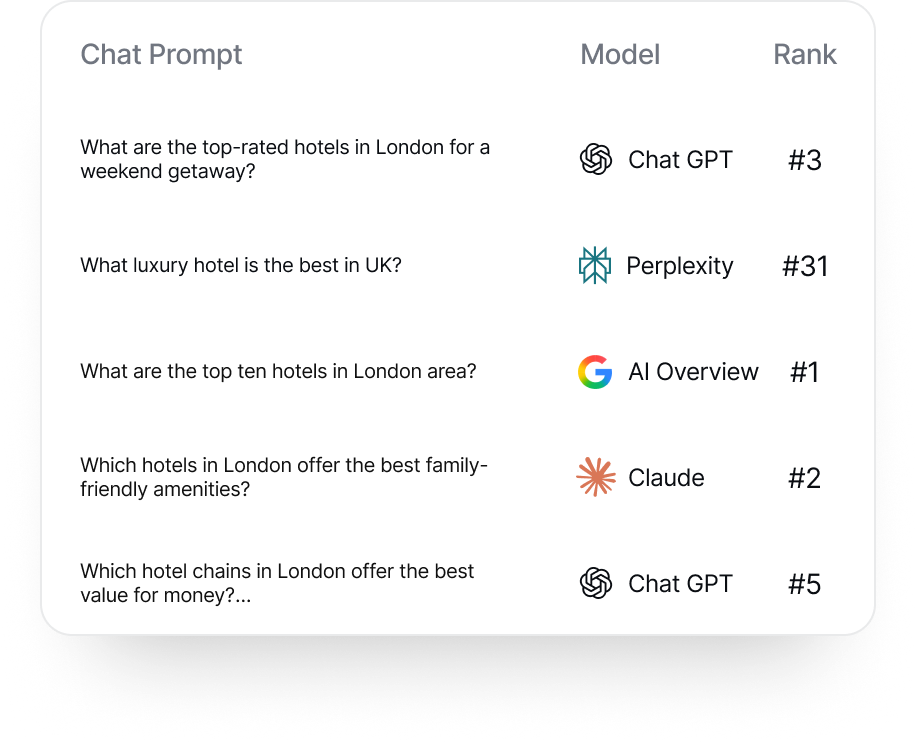The width and height of the screenshot is (916, 742).
Task: Sort by the Rank column header
Action: 805,54
